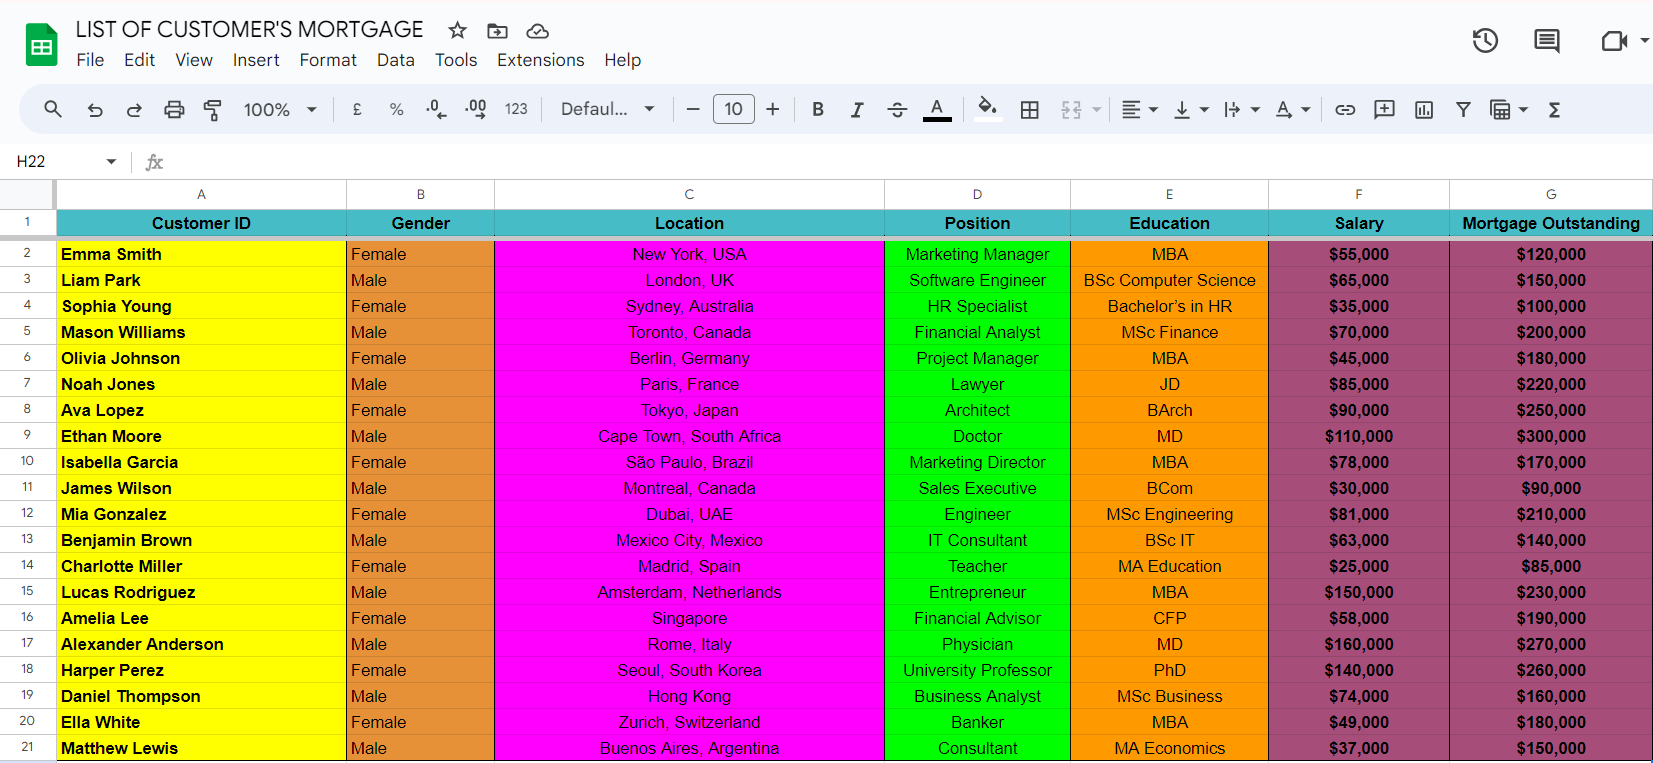
Task: View cloud save status
Action: pos(537,31)
